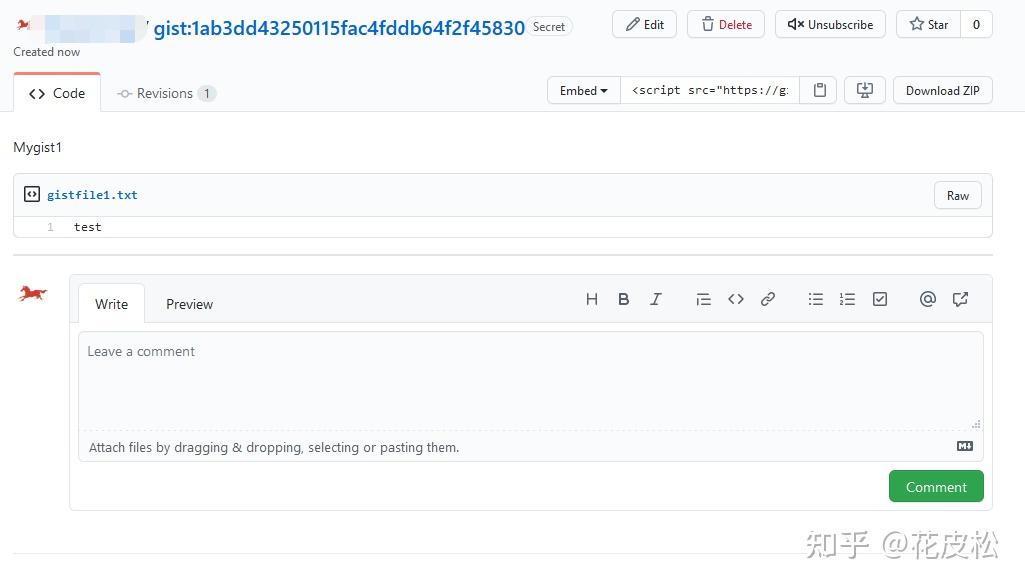Image resolution: width=1025 pixels, height=588 pixels.
Task: Apply bold formatting in comment toolbar
Action: pos(624,300)
